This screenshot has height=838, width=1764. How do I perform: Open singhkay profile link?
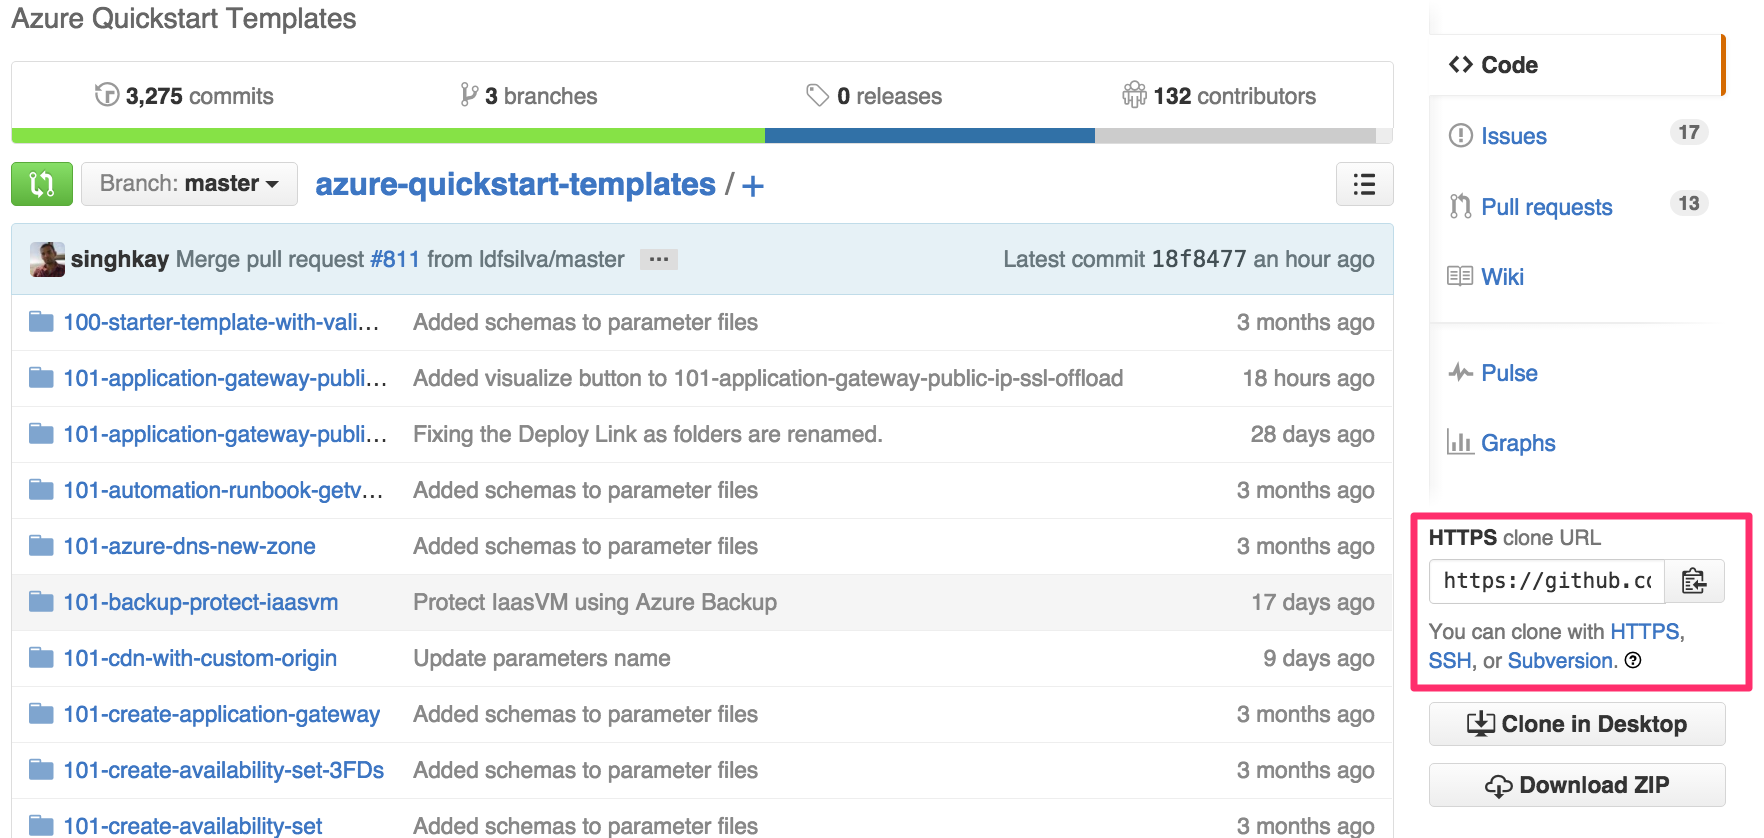tap(119, 259)
